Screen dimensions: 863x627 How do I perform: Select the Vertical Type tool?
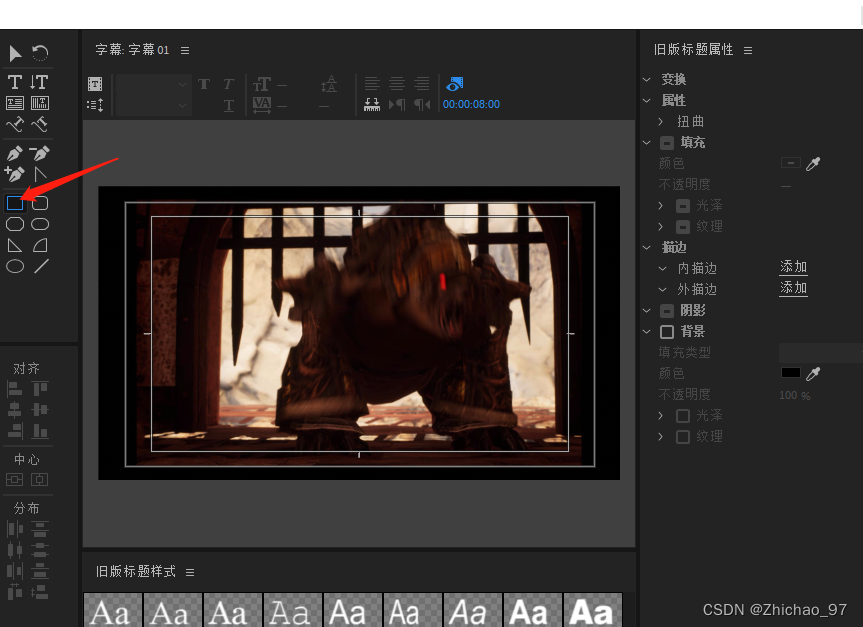[x=39, y=82]
